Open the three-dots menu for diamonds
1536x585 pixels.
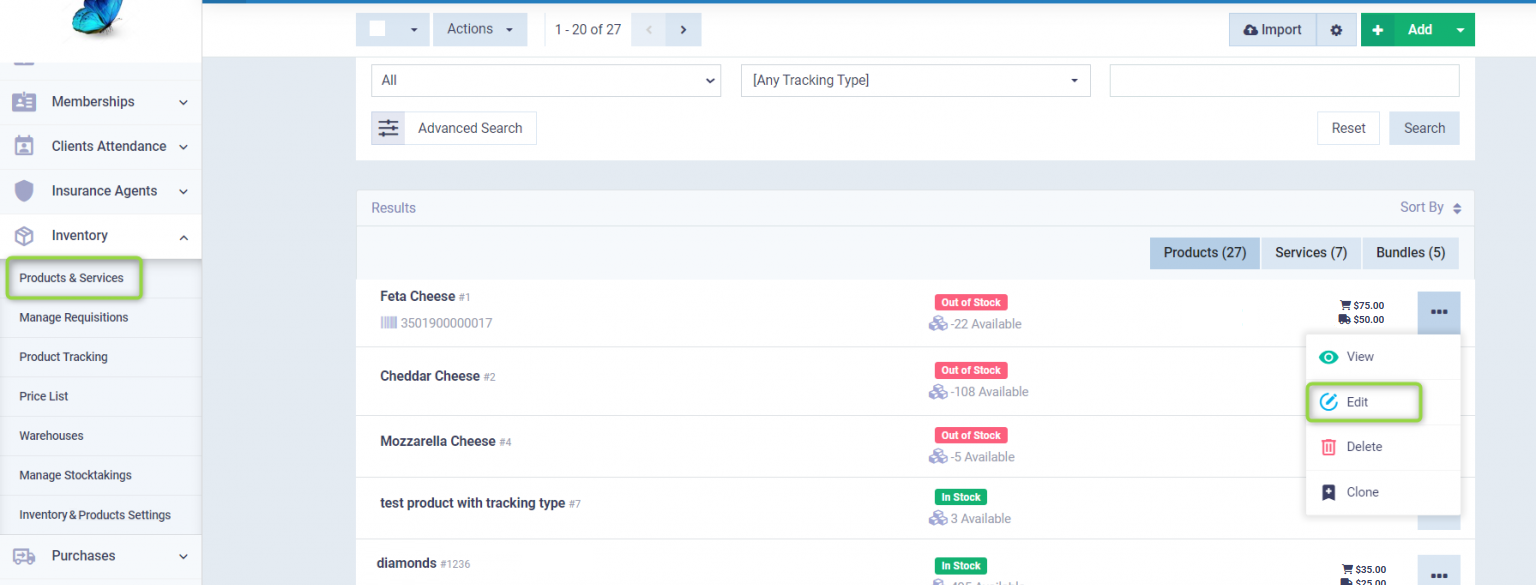1438,574
